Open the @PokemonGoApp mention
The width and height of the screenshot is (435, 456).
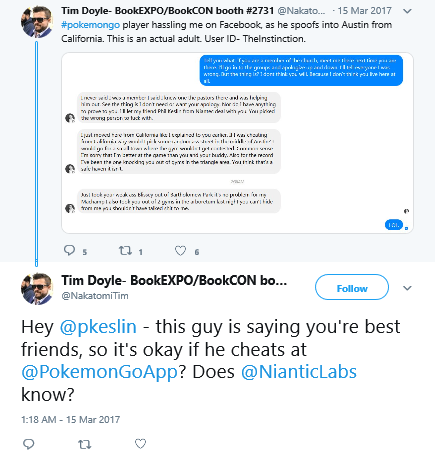(x=100, y=372)
